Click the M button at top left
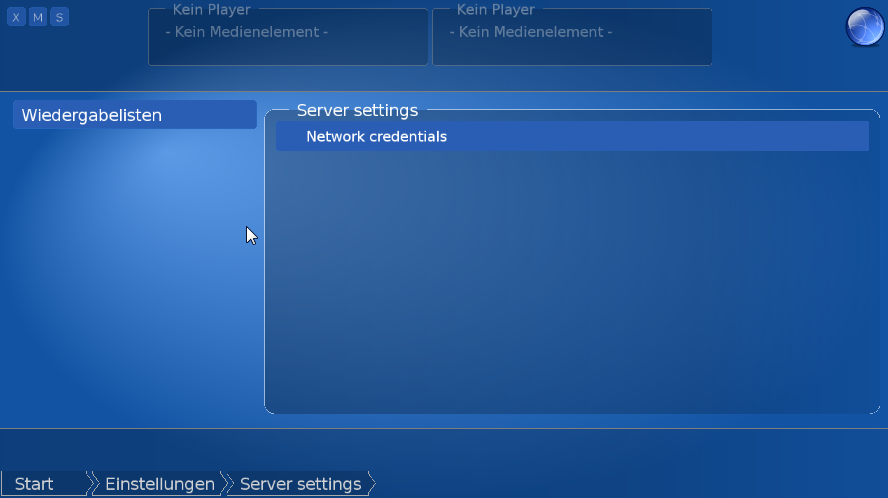 (38, 17)
